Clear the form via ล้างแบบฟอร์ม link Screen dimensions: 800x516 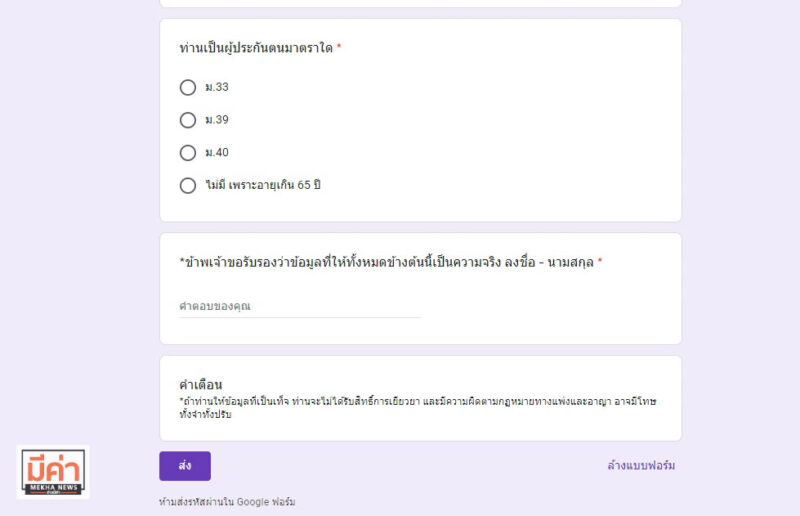pos(641,465)
